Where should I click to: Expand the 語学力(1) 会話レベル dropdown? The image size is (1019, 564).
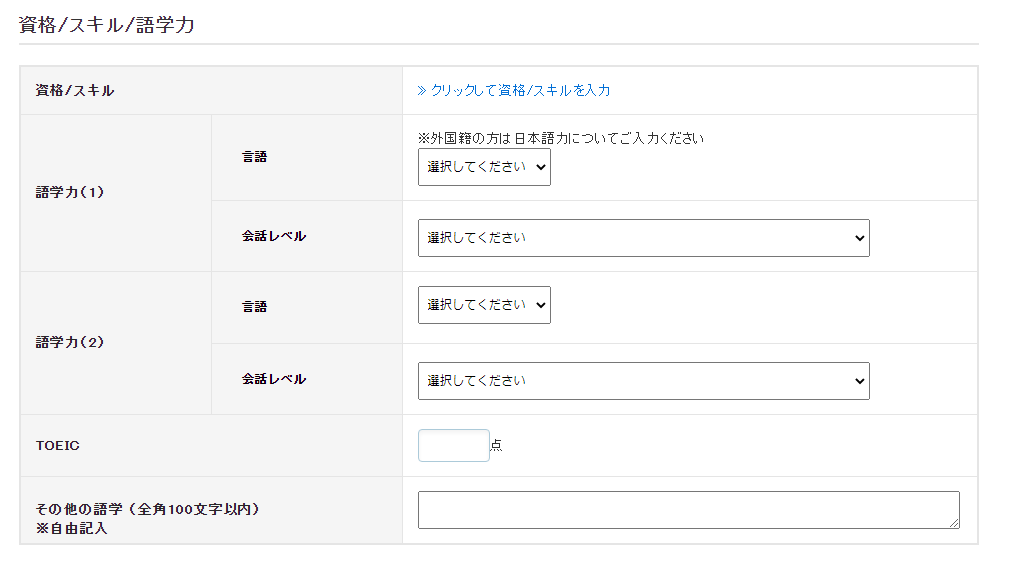pyautogui.click(x=643, y=238)
